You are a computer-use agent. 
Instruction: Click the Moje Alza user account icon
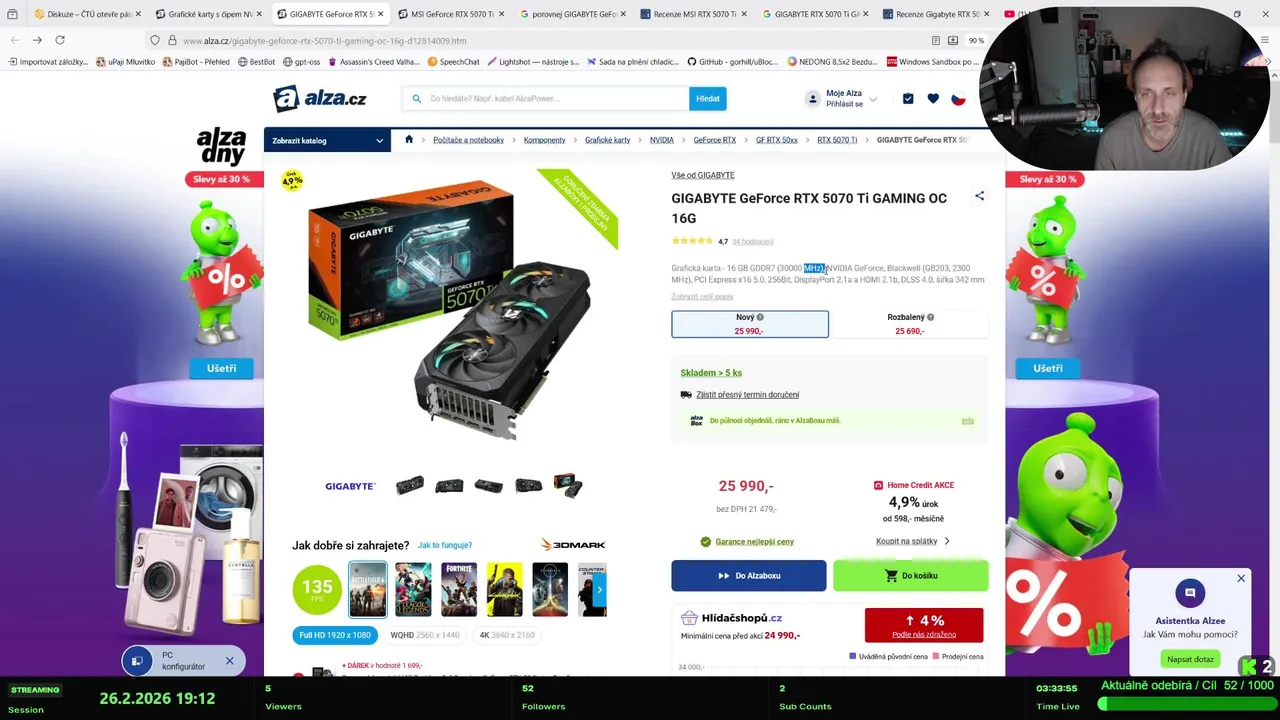[x=813, y=99]
